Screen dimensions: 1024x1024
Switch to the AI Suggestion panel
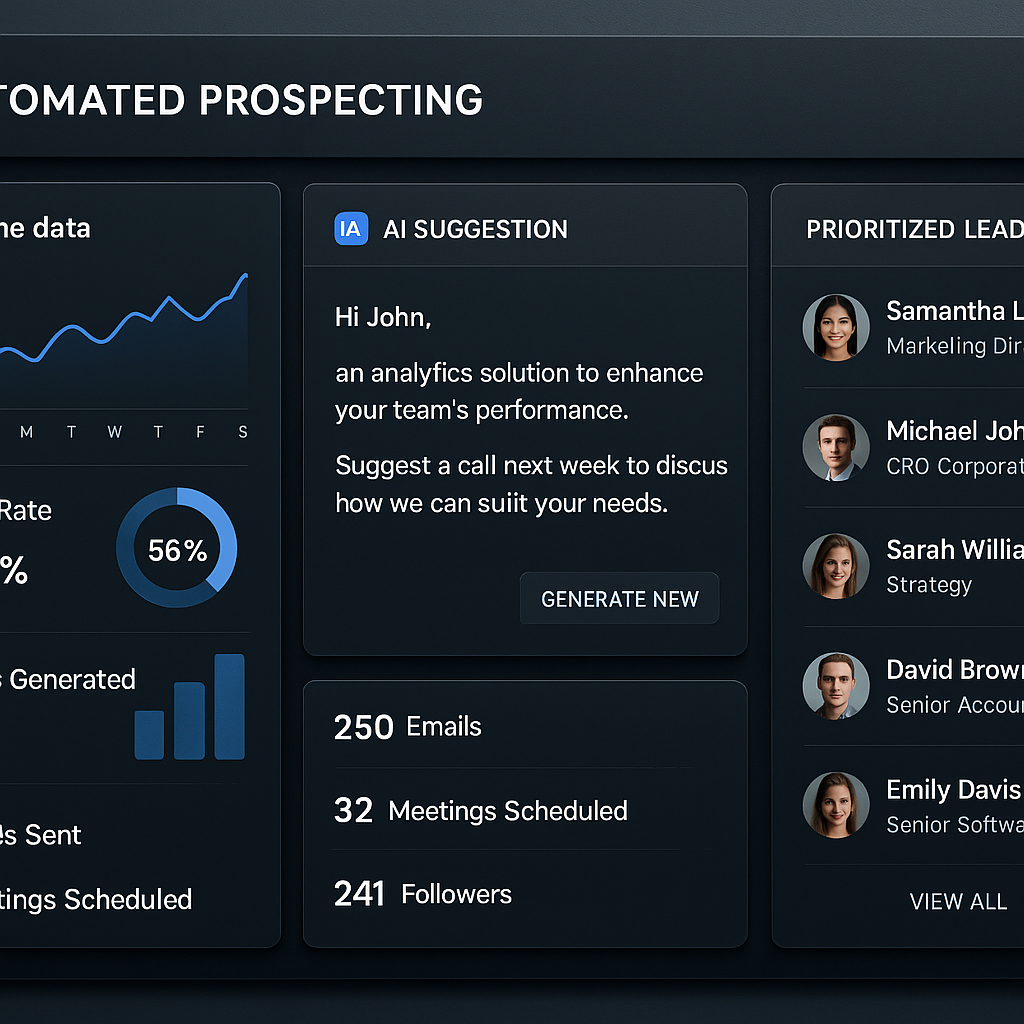(x=475, y=229)
